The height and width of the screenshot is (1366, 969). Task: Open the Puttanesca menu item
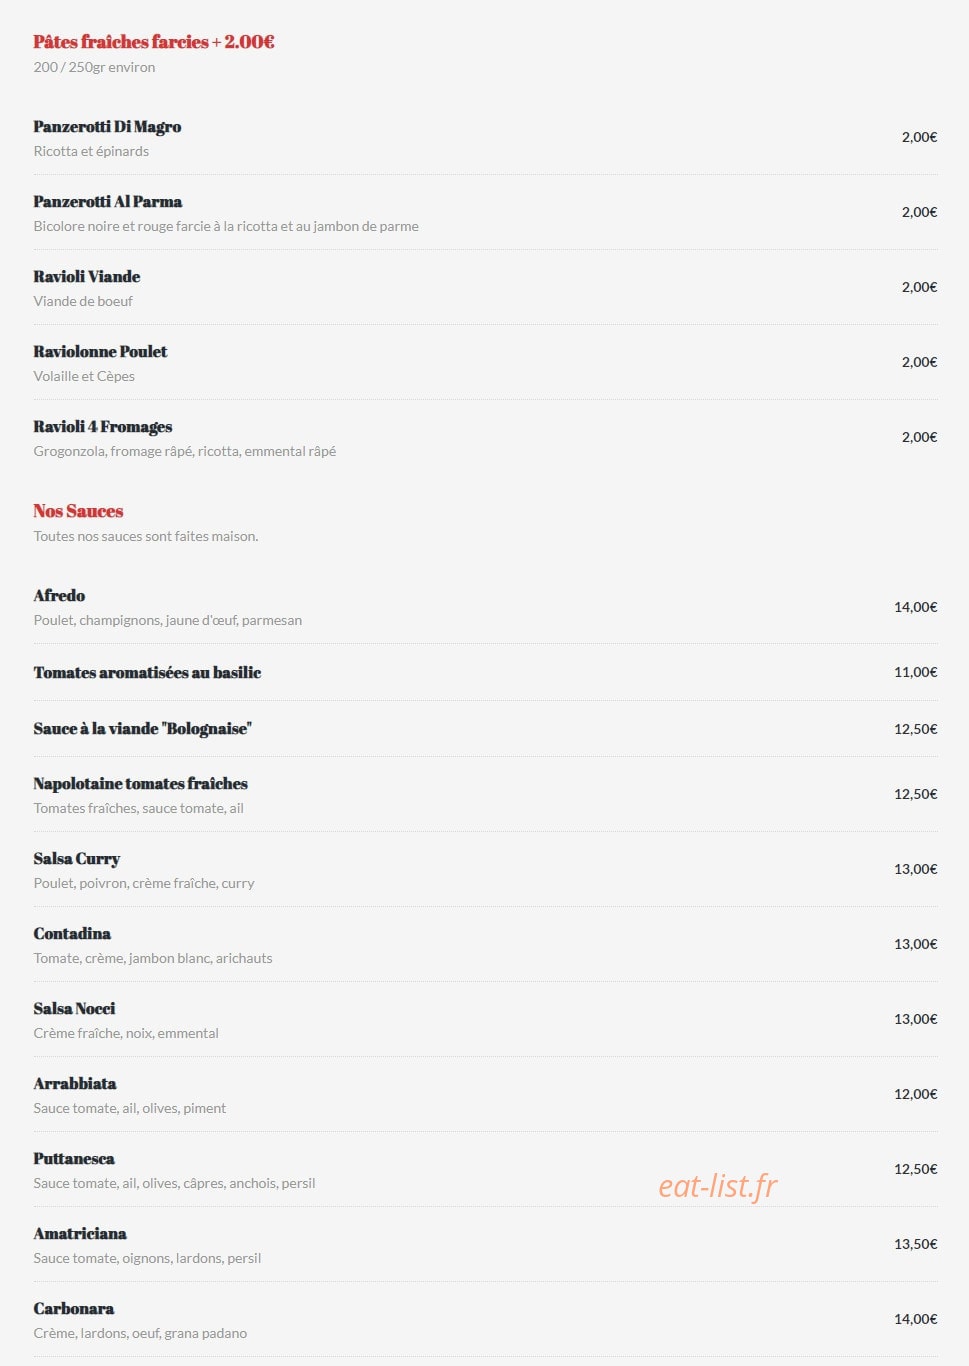pyautogui.click(x=74, y=1159)
